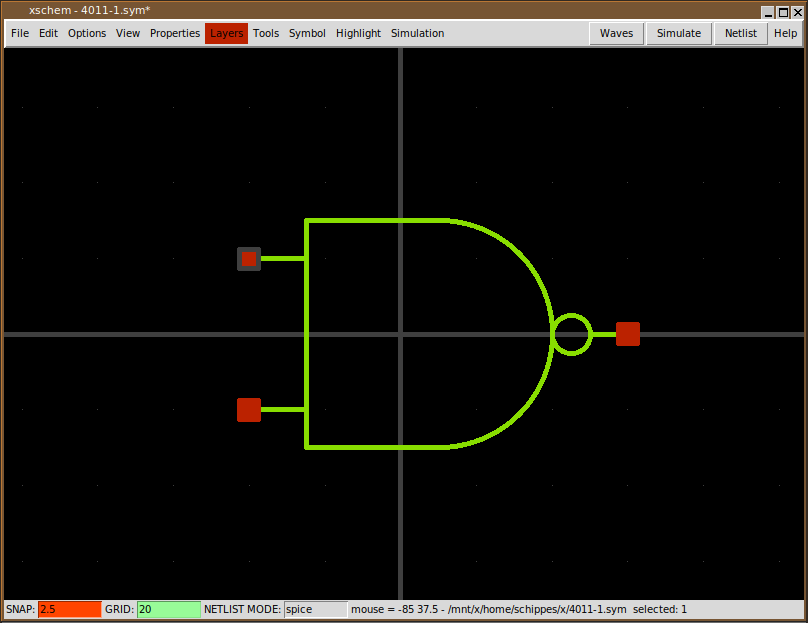Open the Symbol menu
Screen dimensions: 808x623
[x=307, y=33]
